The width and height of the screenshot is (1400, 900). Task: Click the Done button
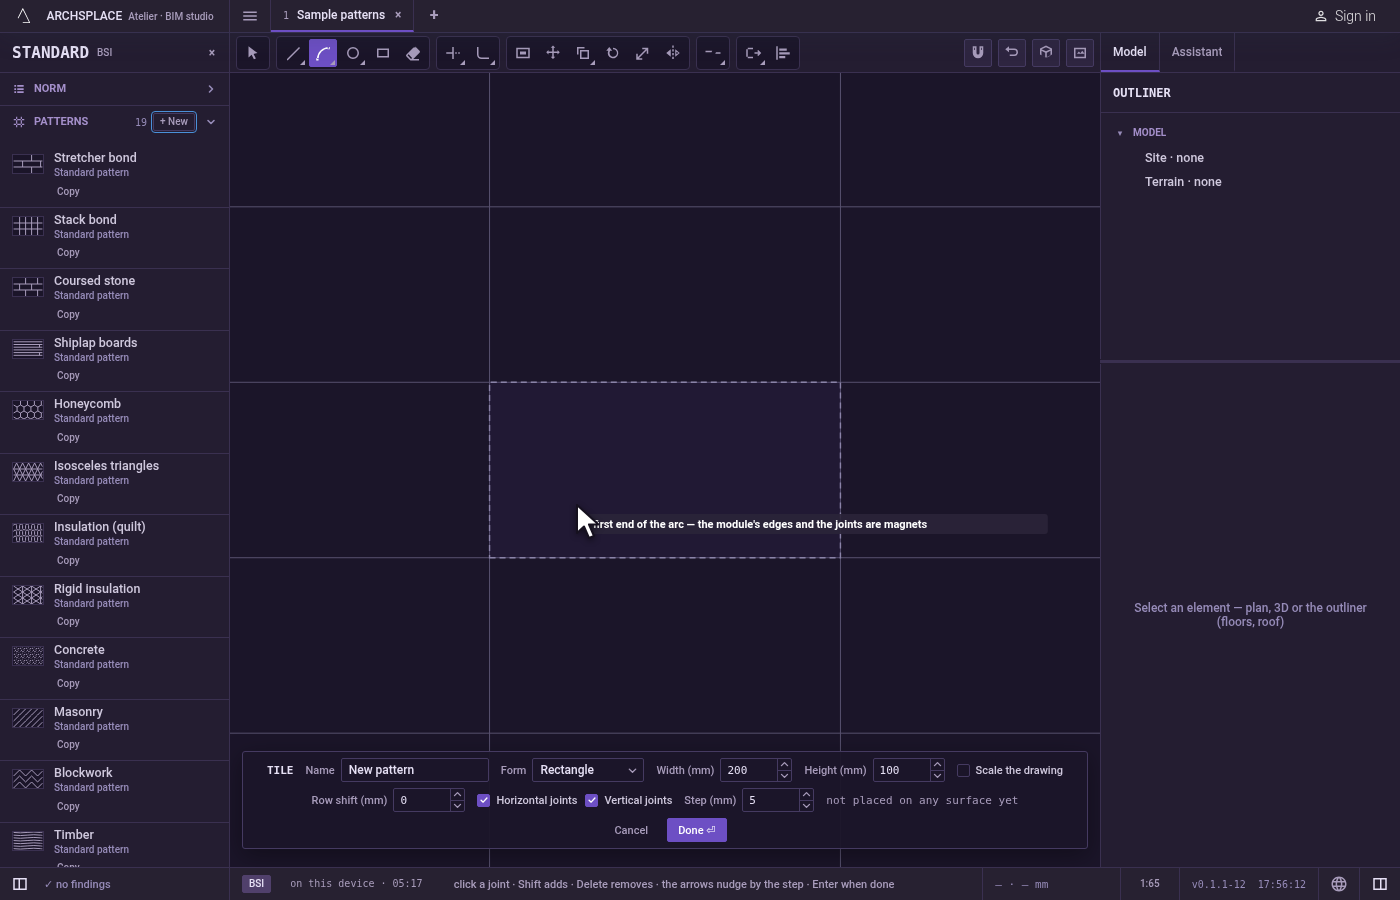coord(697,830)
